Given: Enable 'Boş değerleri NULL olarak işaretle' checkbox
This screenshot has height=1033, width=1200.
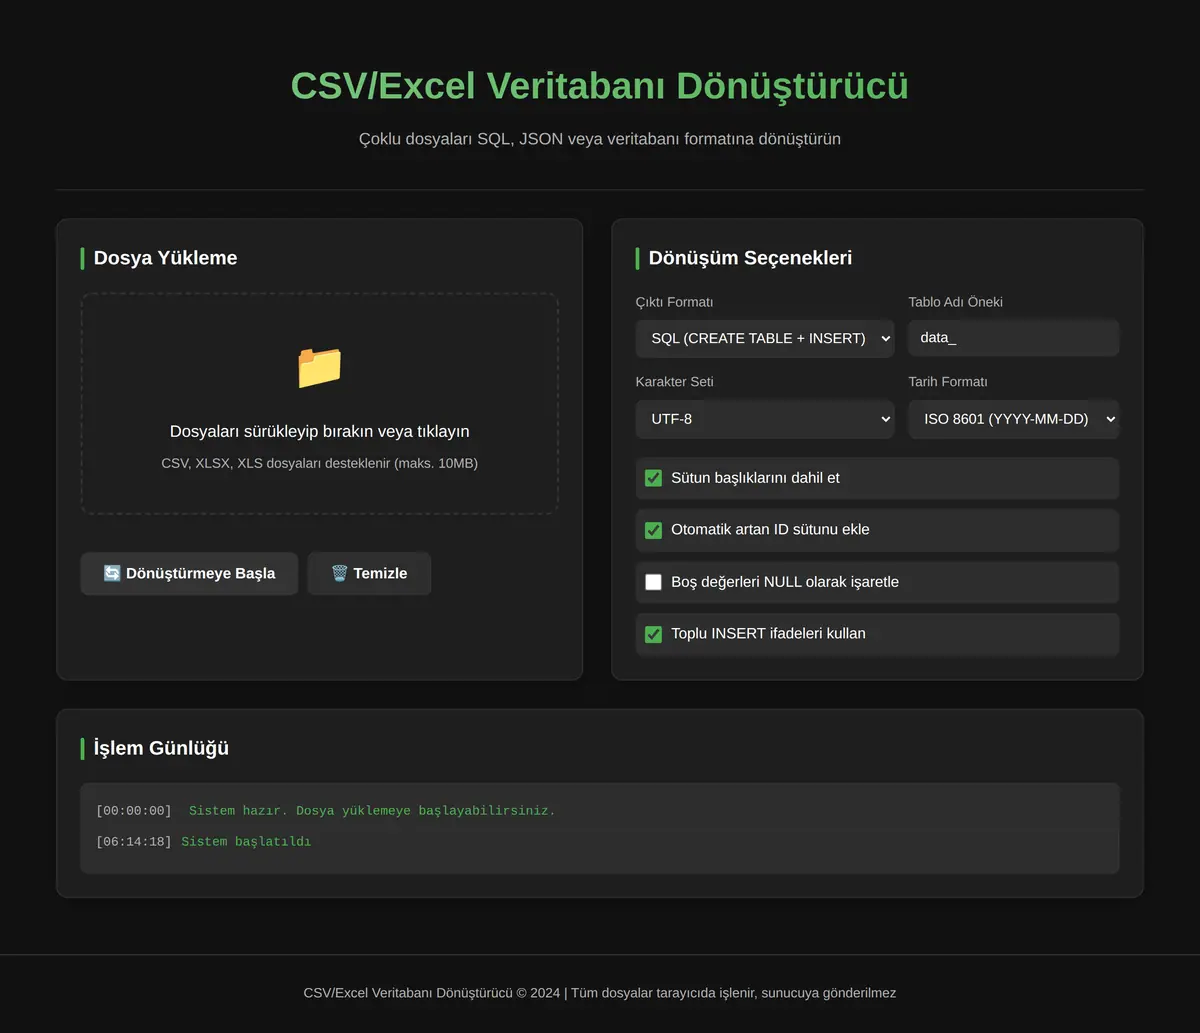Looking at the screenshot, I should [653, 582].
